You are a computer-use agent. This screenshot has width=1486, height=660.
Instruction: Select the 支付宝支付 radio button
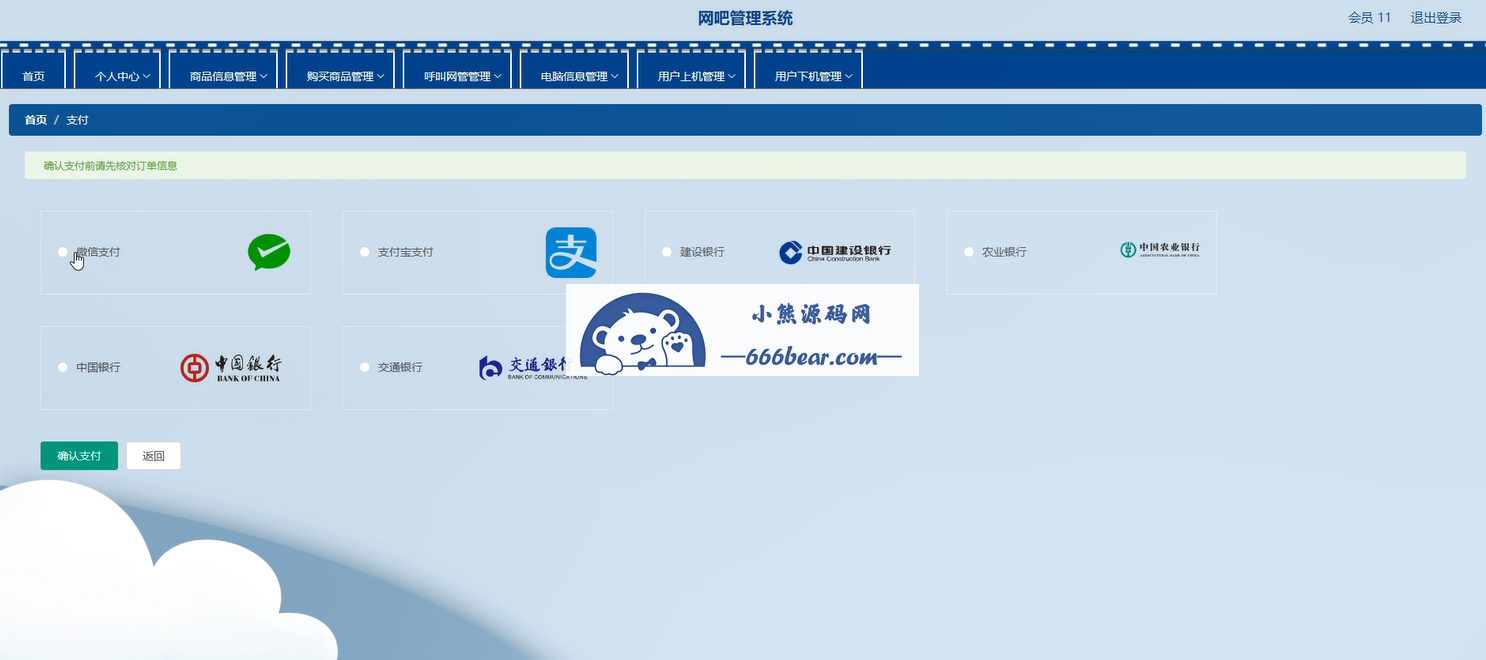(x=365, y=252)
